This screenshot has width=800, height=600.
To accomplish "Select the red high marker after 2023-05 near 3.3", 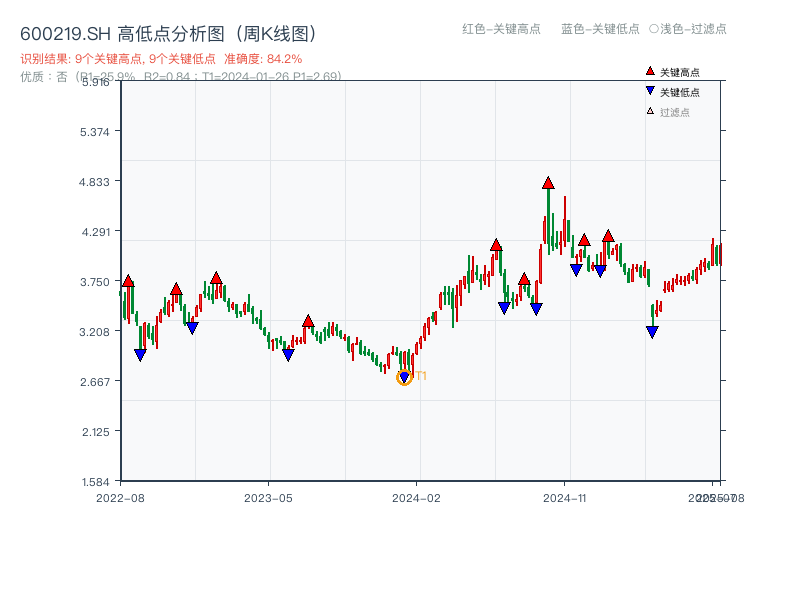I will tap(308, 321).
